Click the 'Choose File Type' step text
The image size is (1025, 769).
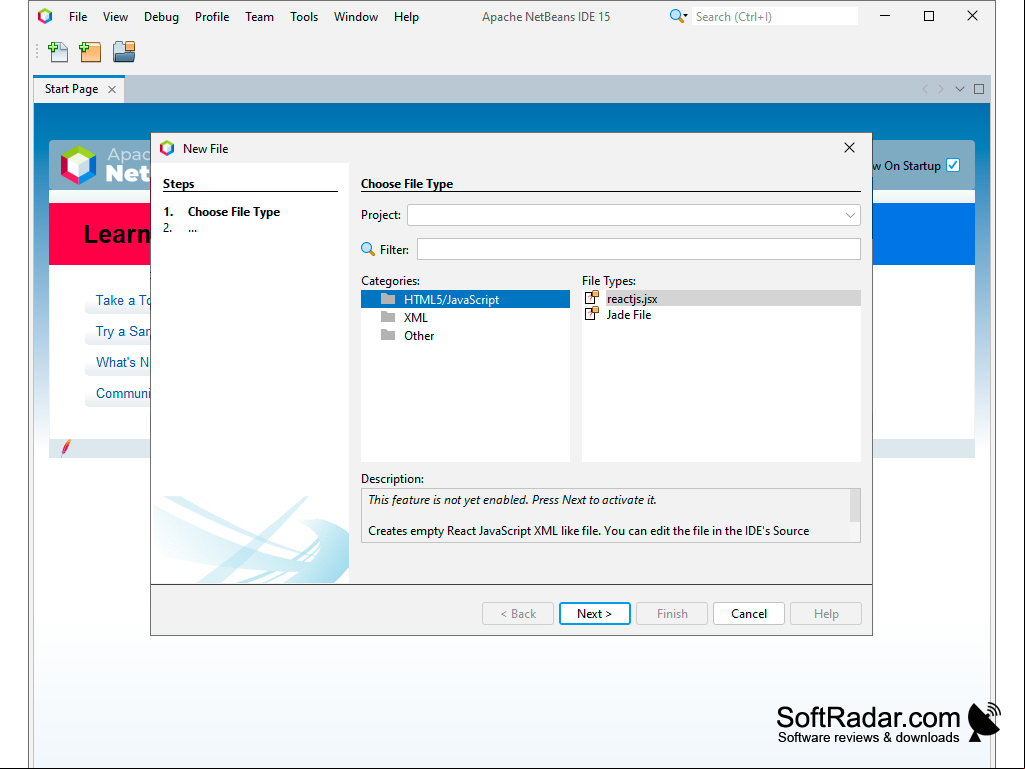click(x=233, y=212)
